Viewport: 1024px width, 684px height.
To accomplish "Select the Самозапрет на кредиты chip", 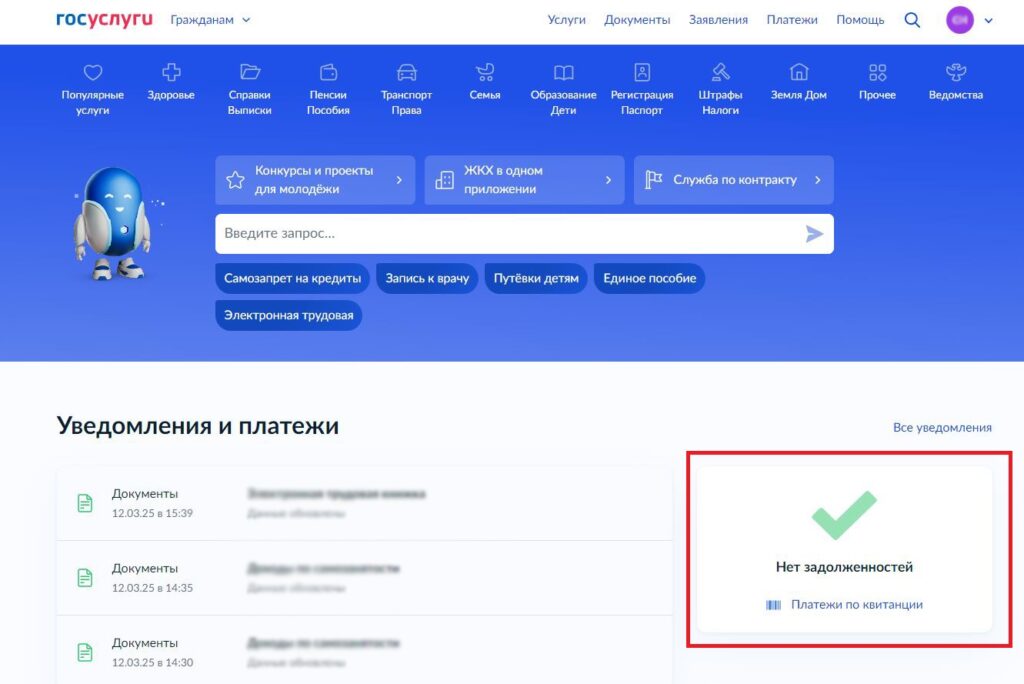I will (293, 278).
